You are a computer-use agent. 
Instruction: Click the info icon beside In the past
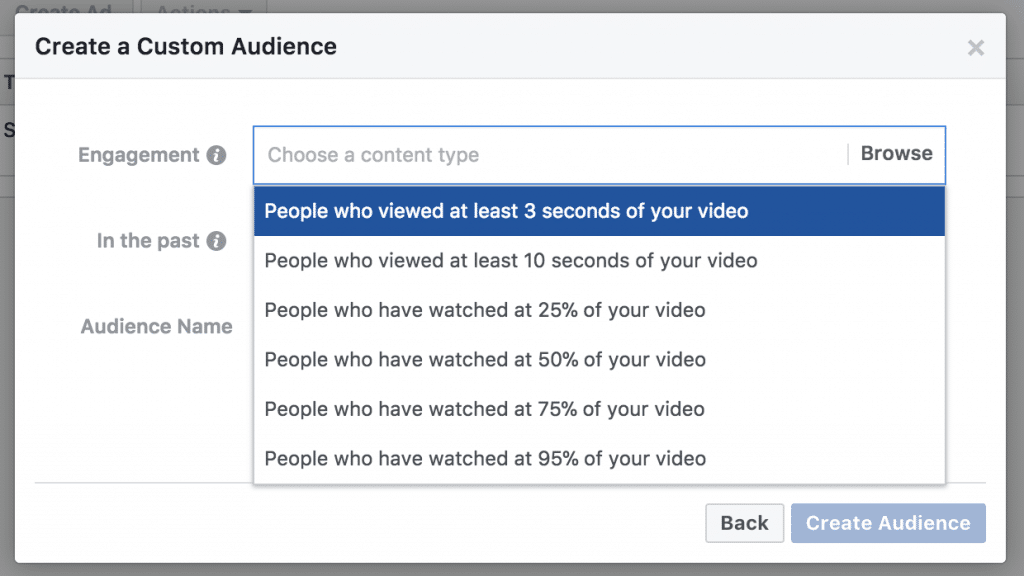click(x=216, y=241)
